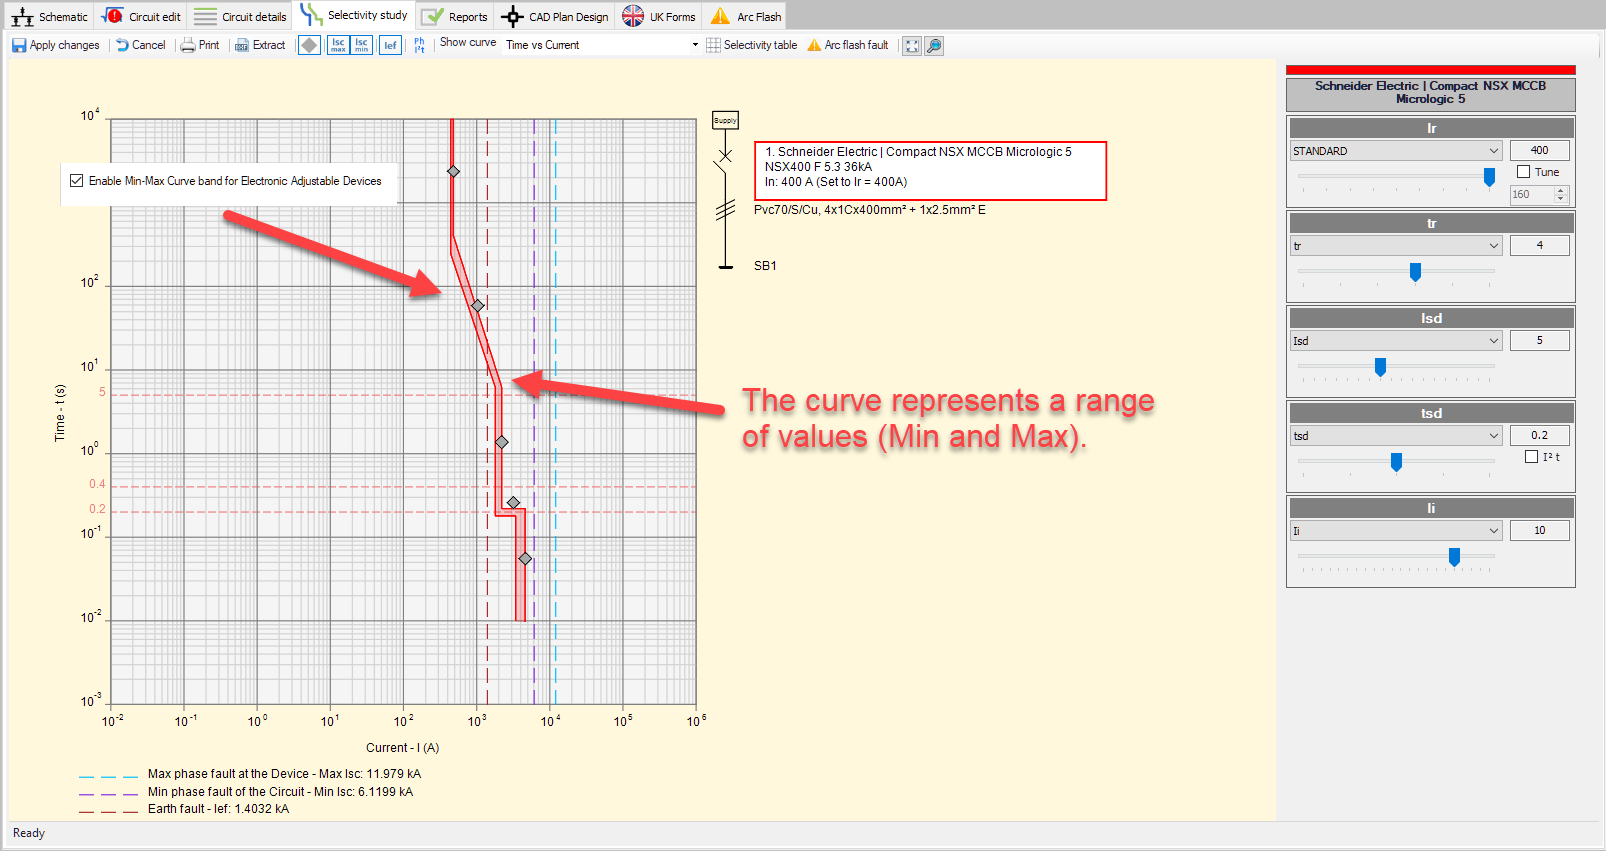Enable the Tune checkbox

pos(1523,172)
